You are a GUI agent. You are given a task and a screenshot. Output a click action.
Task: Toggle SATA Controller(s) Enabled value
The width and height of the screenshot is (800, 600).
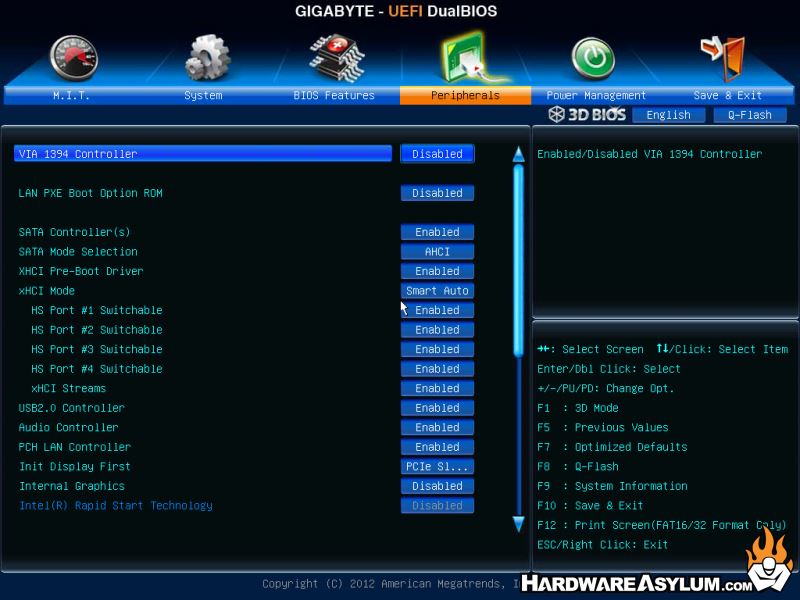tap(437, 232)
